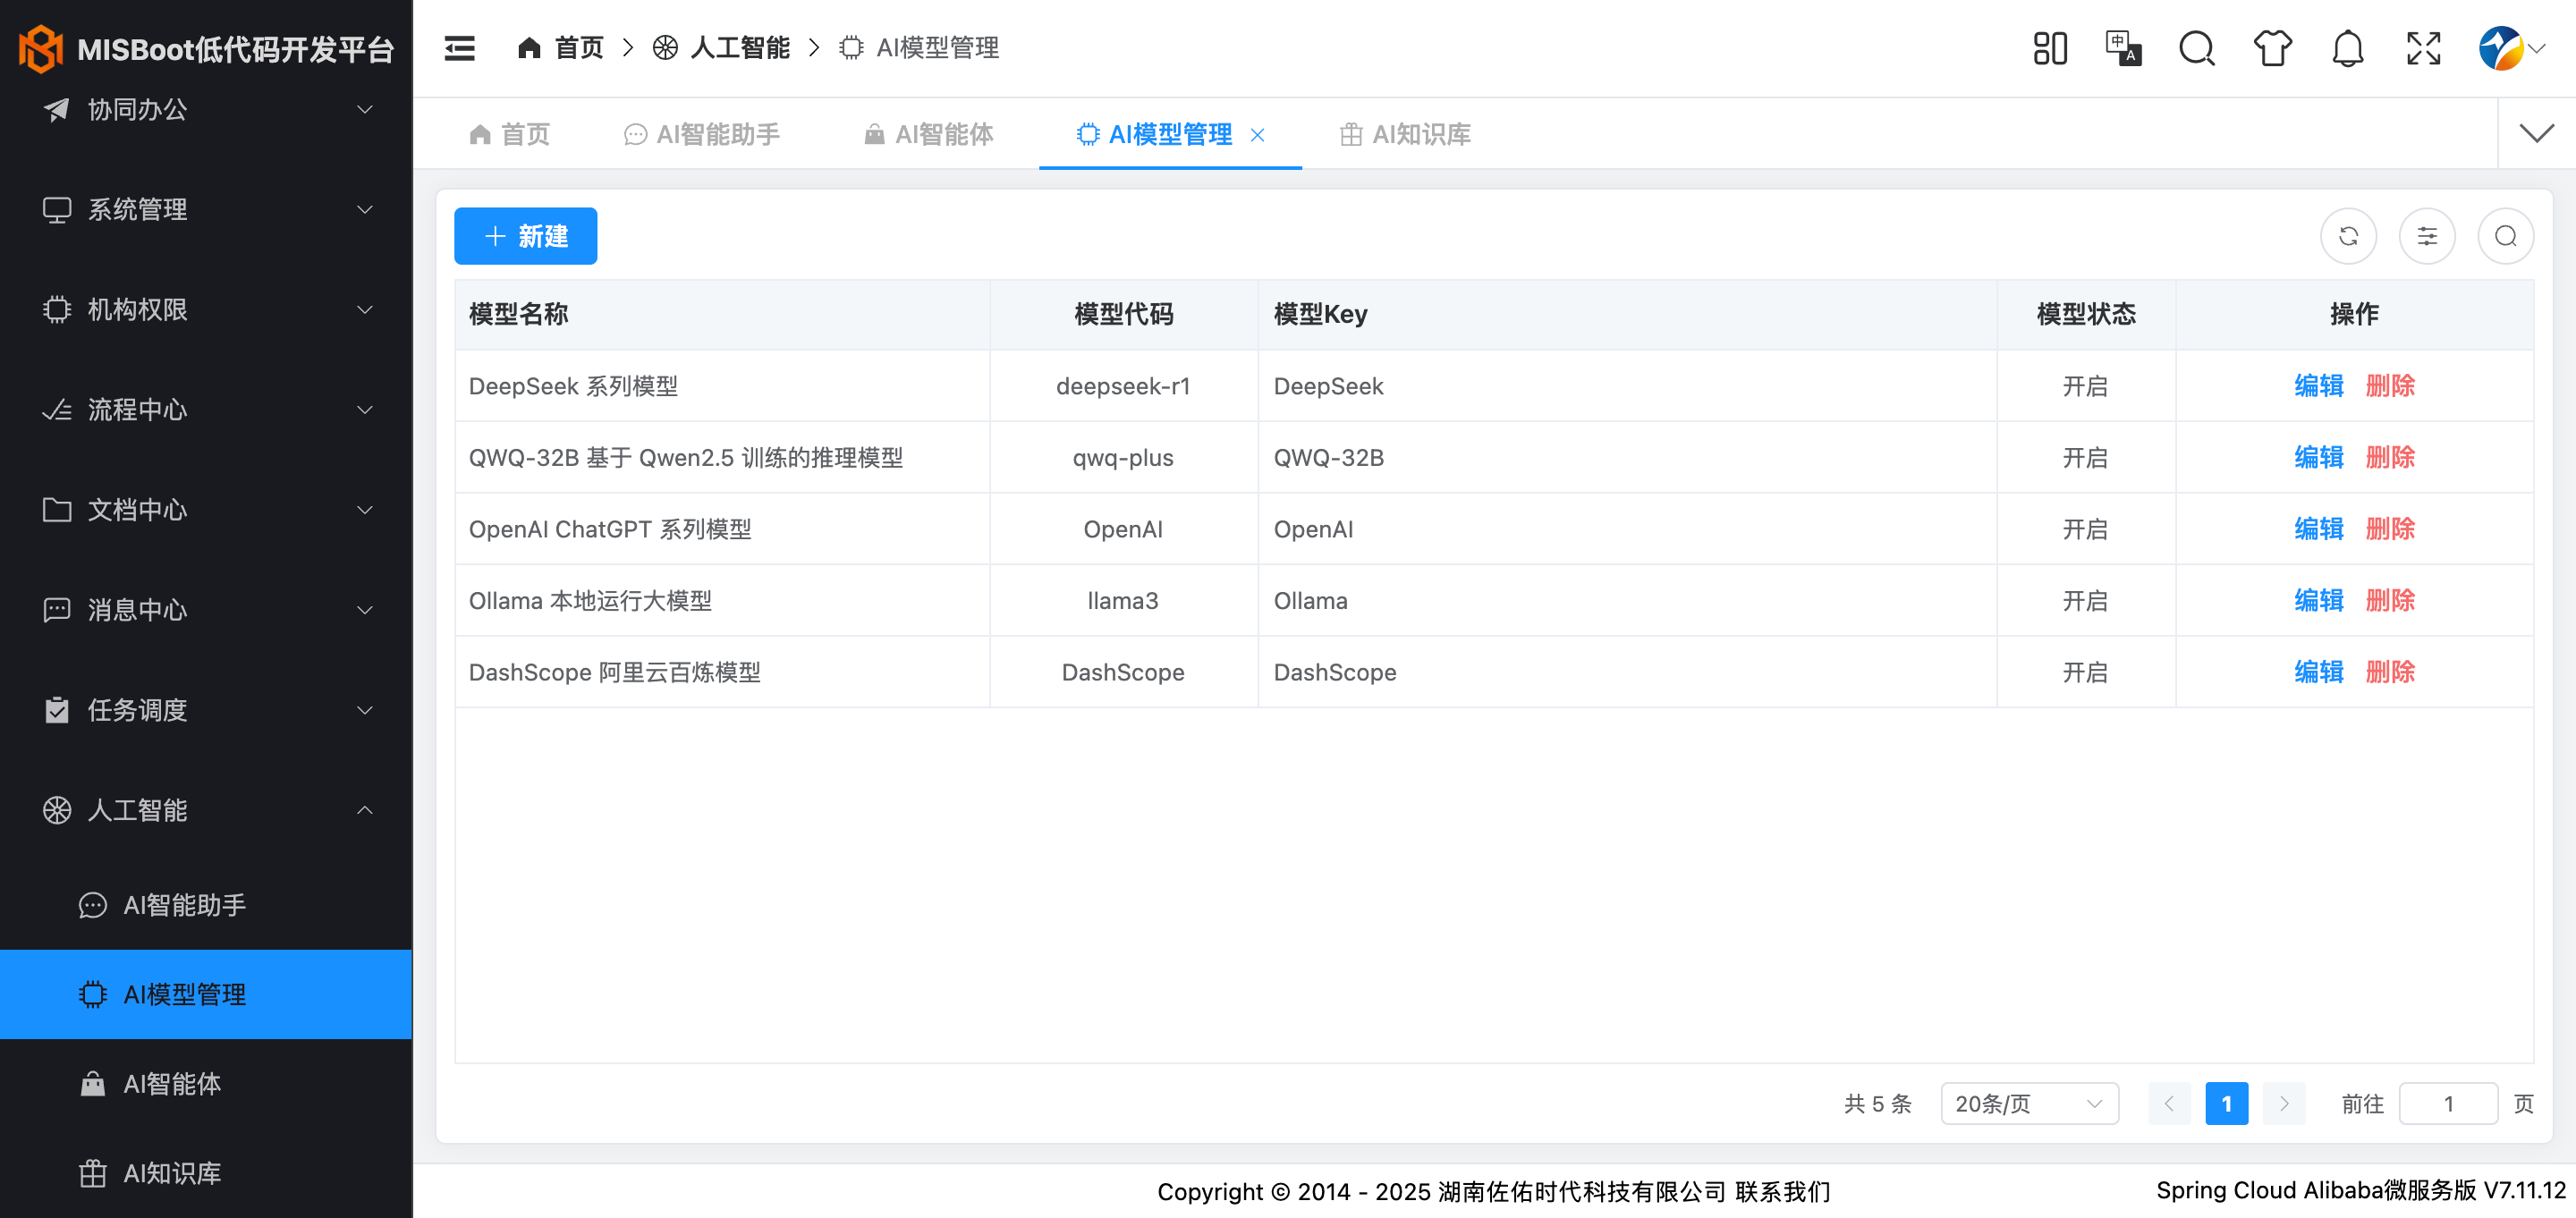Viewport: 2576px width, 1218px height.
Task: Go to previous page arrow
Action: [2169, 1103]
